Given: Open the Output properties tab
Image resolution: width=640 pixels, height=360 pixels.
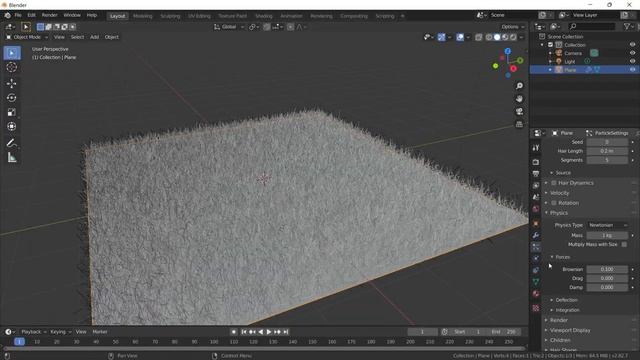Looking at the screenshot, I should click(x=536, y=174).
